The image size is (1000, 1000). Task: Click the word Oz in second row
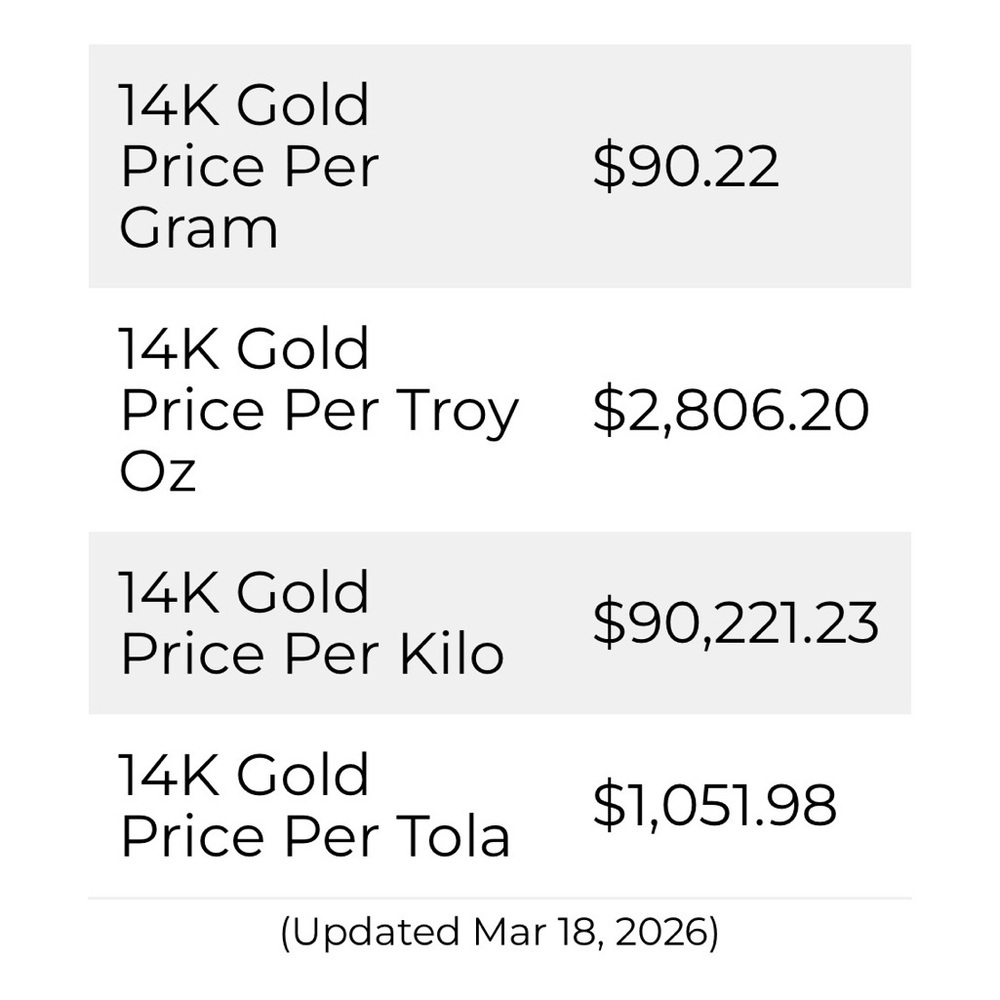158,472
